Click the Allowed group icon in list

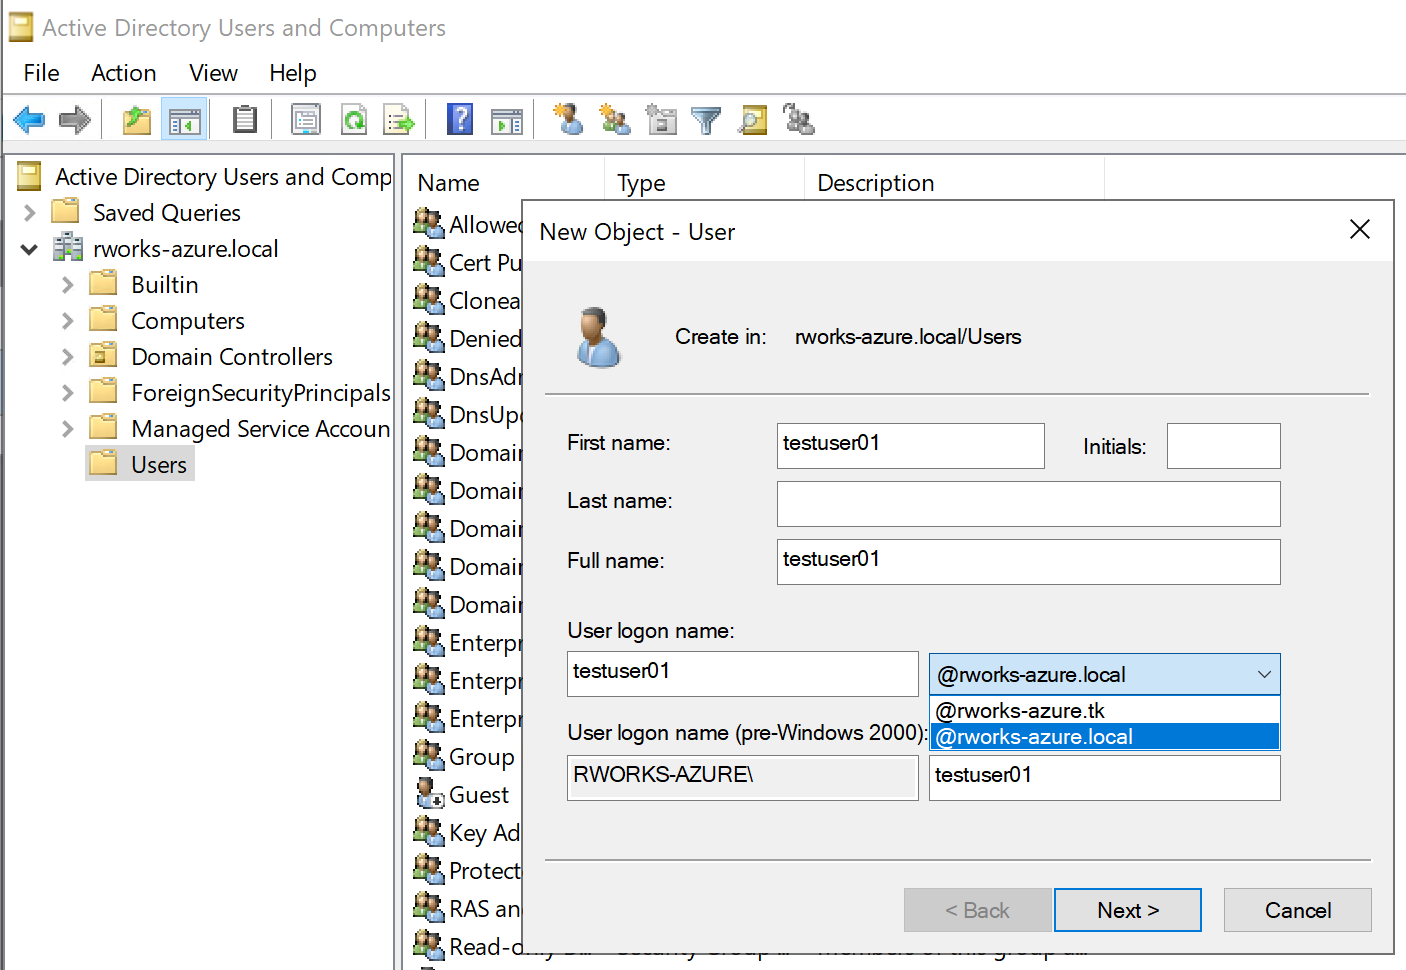(x=429, y=223)
